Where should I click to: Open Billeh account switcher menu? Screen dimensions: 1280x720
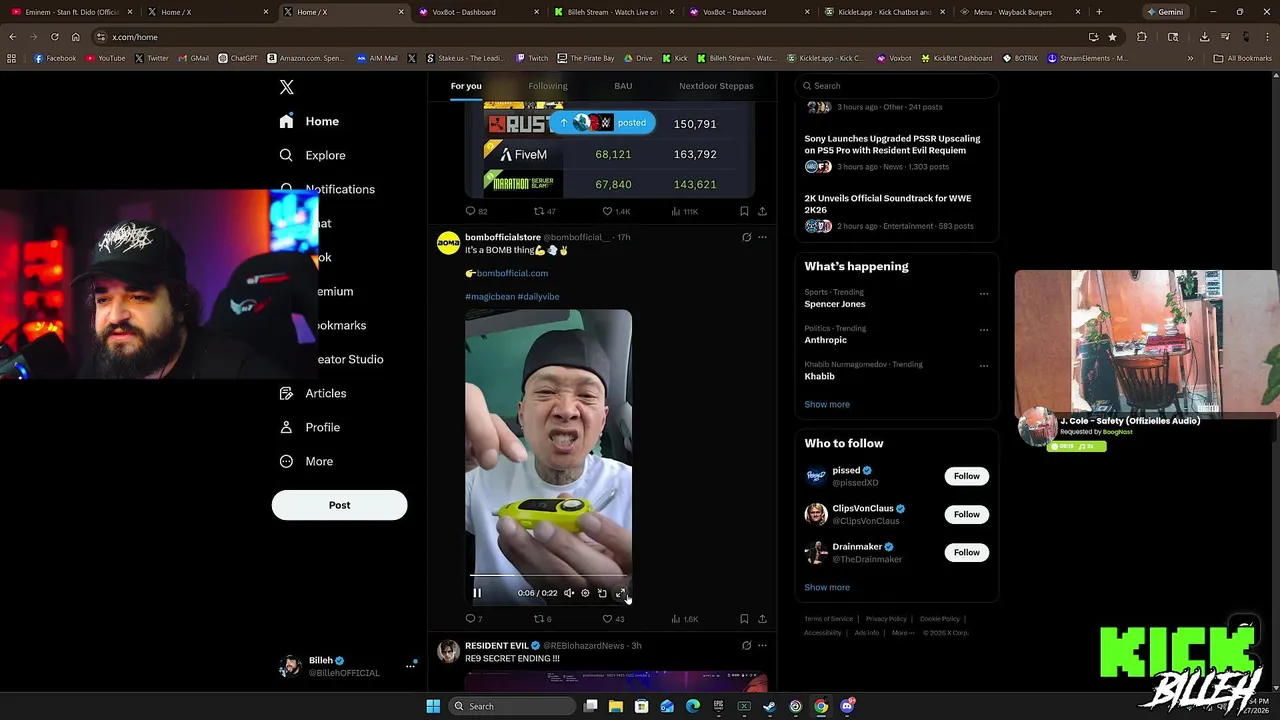(x=348, y=666)
